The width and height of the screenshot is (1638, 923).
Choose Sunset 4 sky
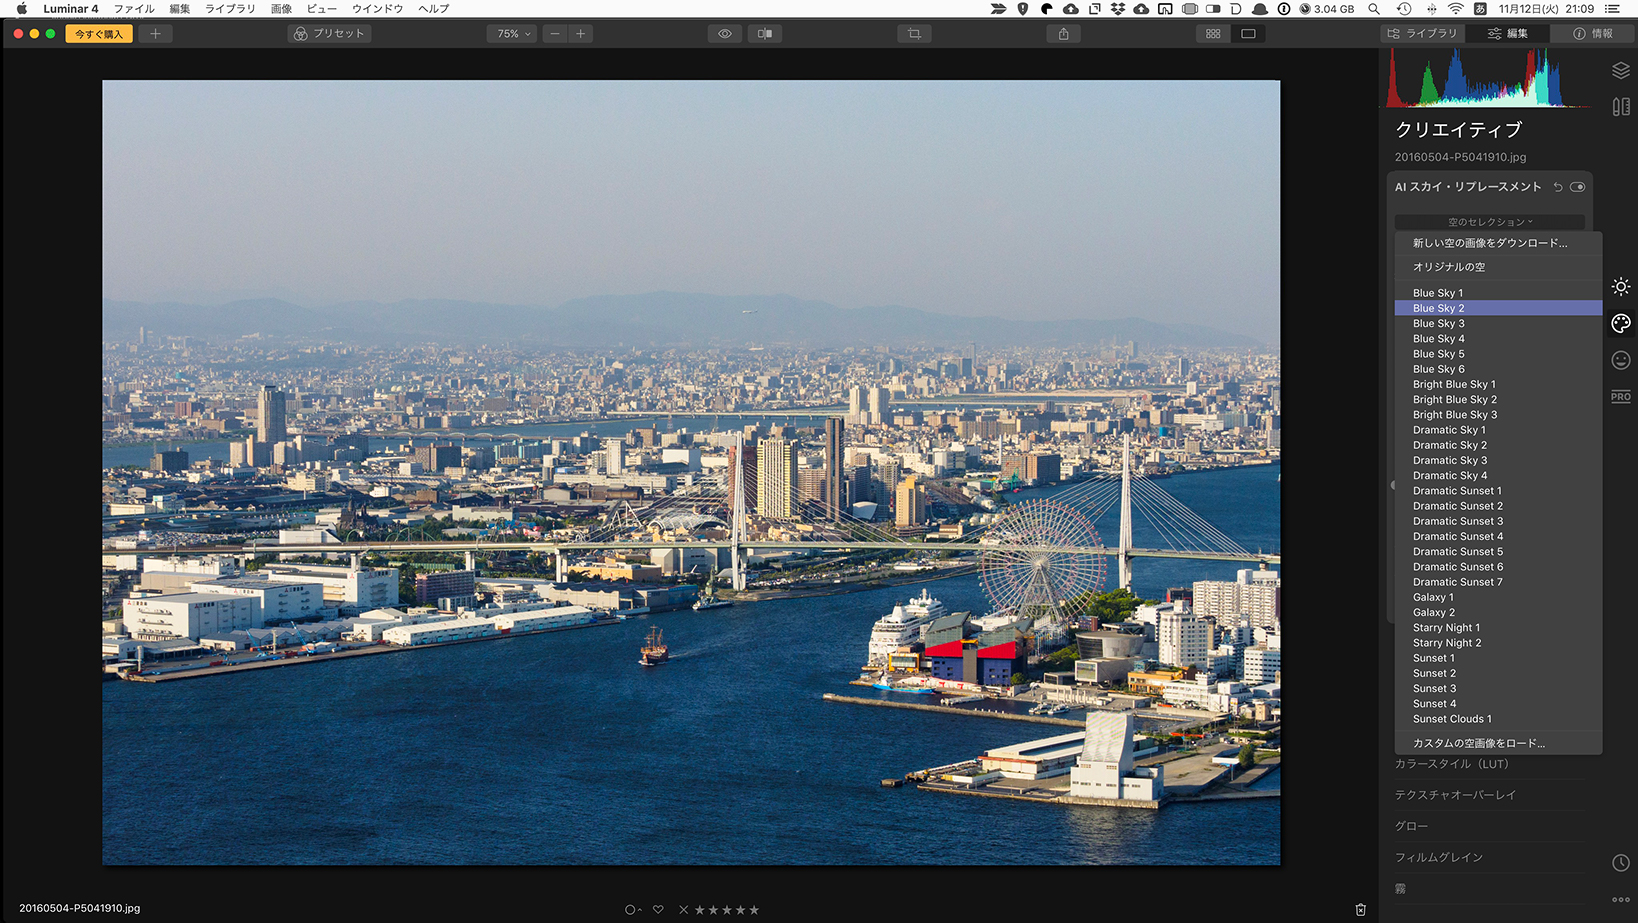(1498, 704)
